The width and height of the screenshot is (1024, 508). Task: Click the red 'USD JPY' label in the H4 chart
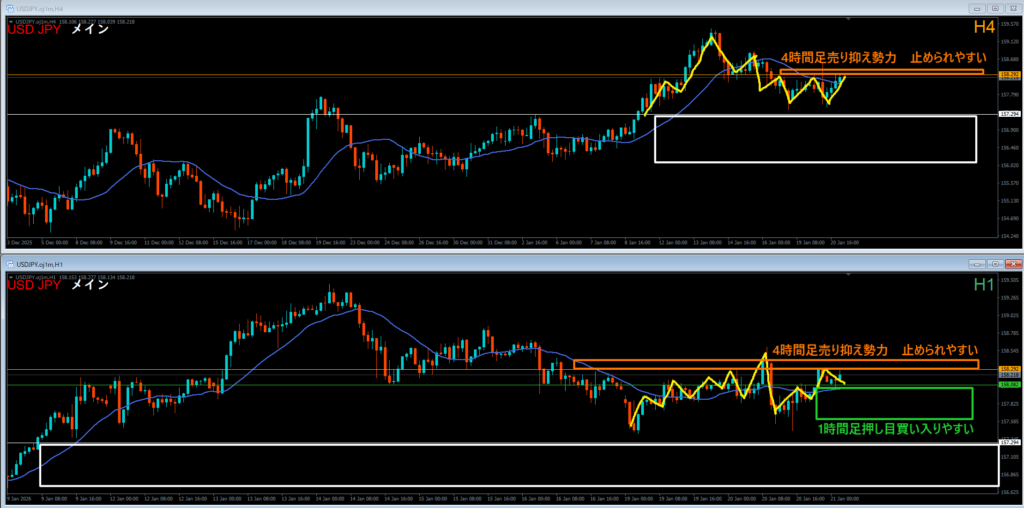coord(33,29)
